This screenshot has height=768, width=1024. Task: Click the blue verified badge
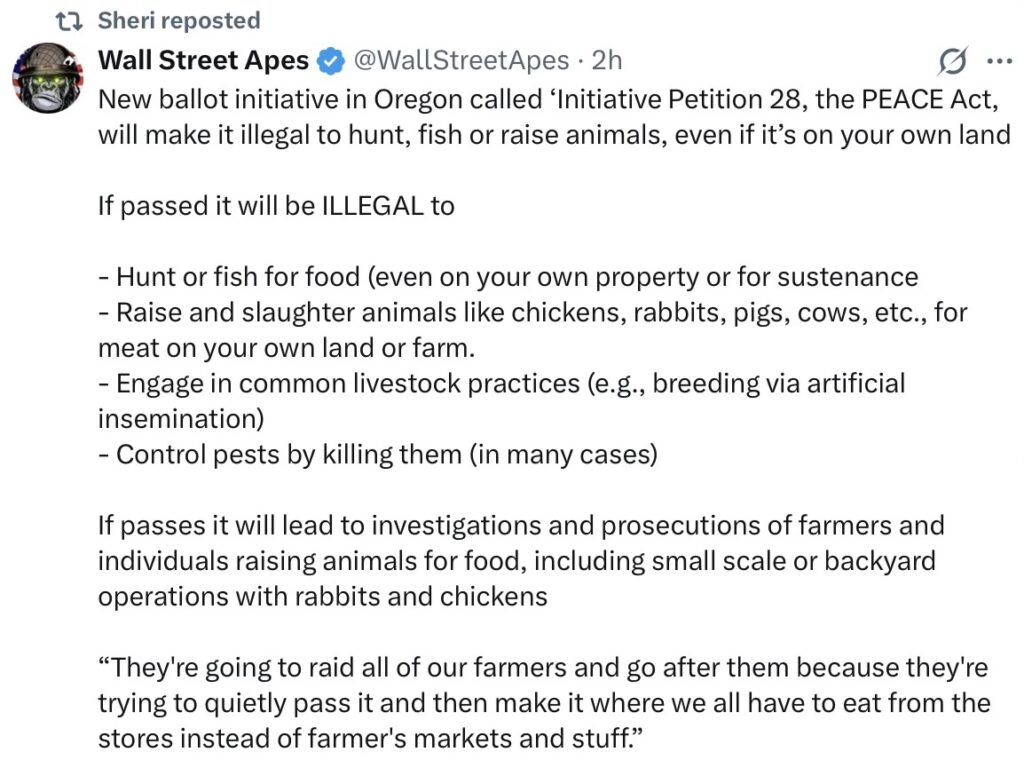[329, 61]
